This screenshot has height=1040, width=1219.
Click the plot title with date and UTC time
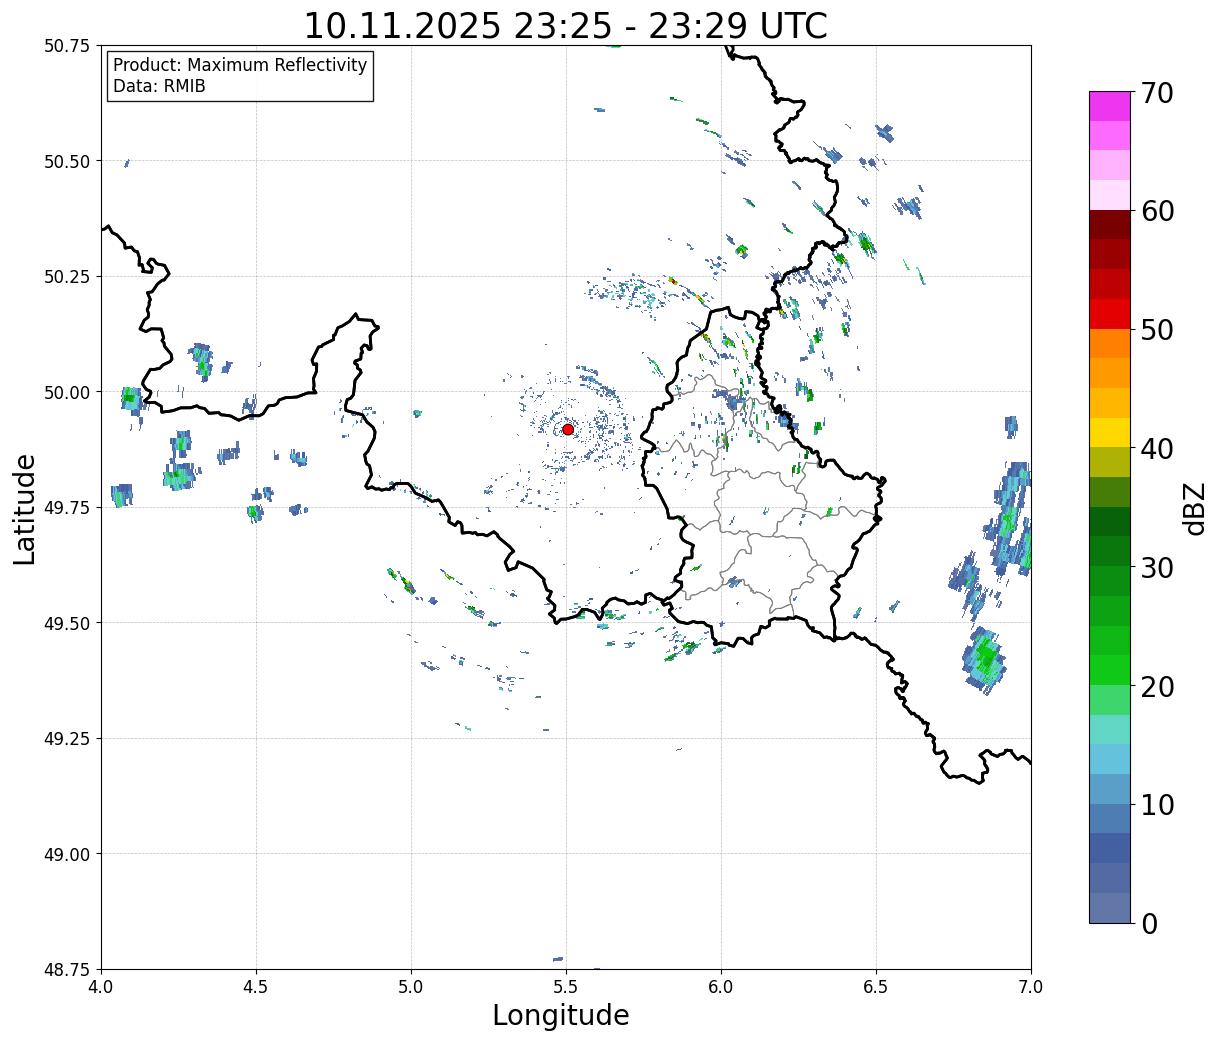[566, 25]
